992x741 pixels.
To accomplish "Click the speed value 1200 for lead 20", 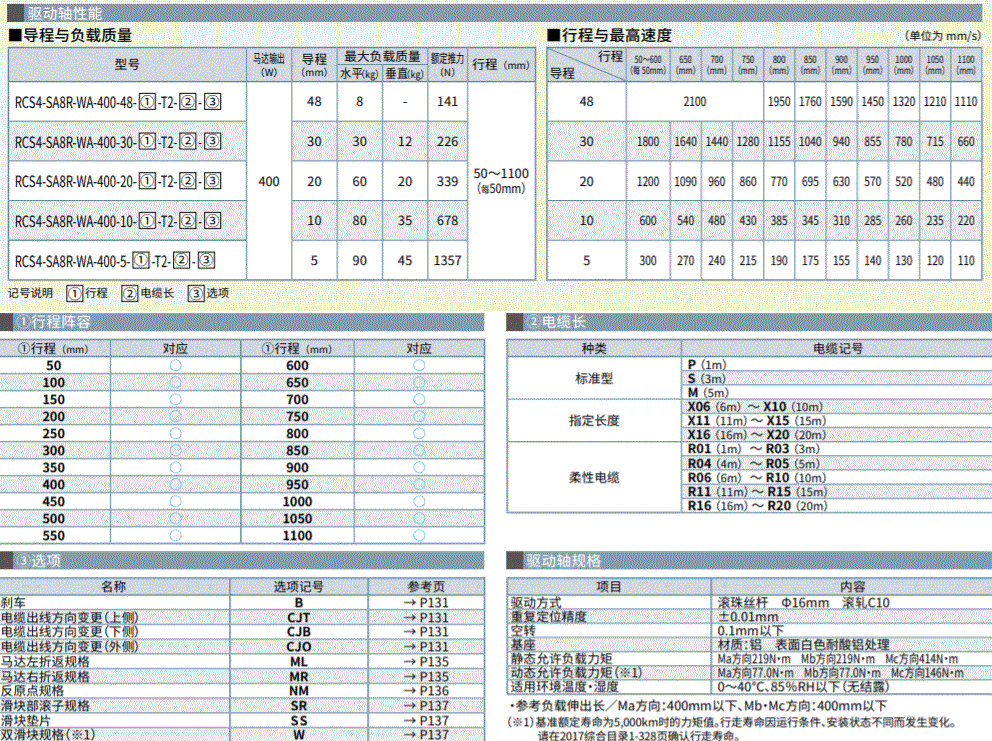I will 648,182.
